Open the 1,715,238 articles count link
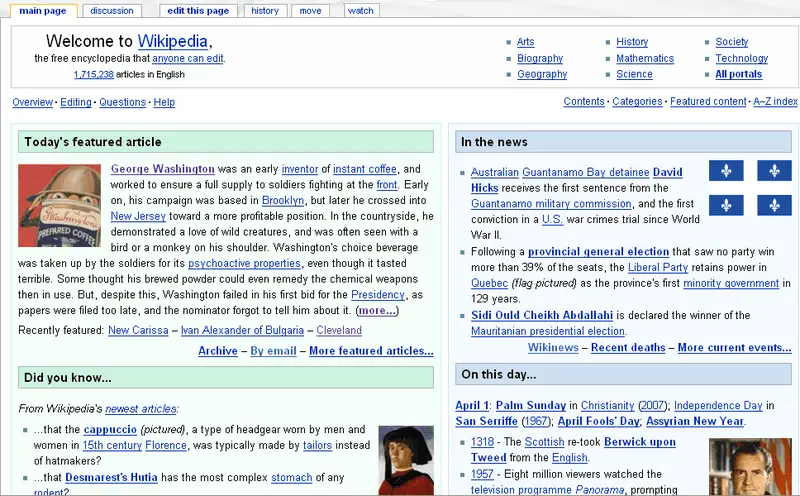 point(93,75)
